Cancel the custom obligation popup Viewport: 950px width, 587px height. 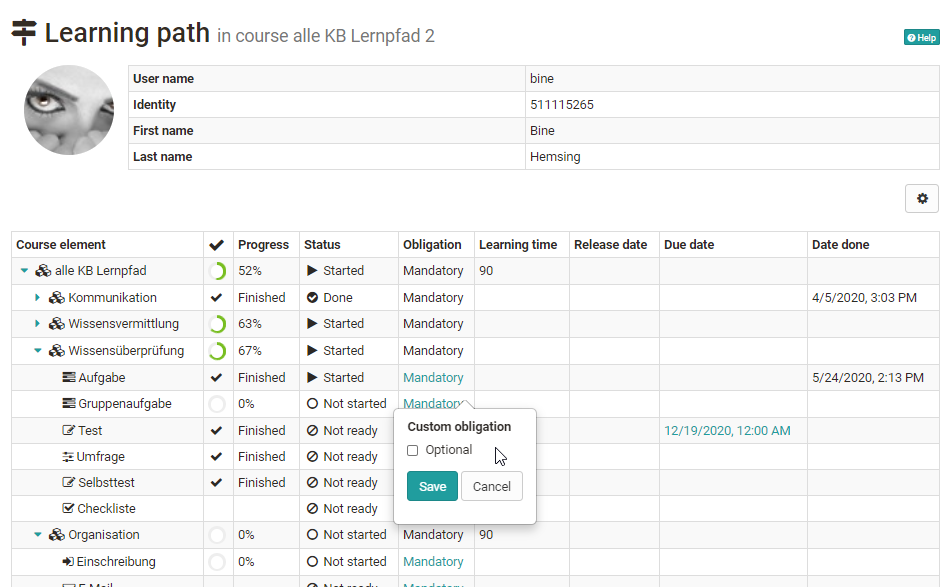[491, 487]
